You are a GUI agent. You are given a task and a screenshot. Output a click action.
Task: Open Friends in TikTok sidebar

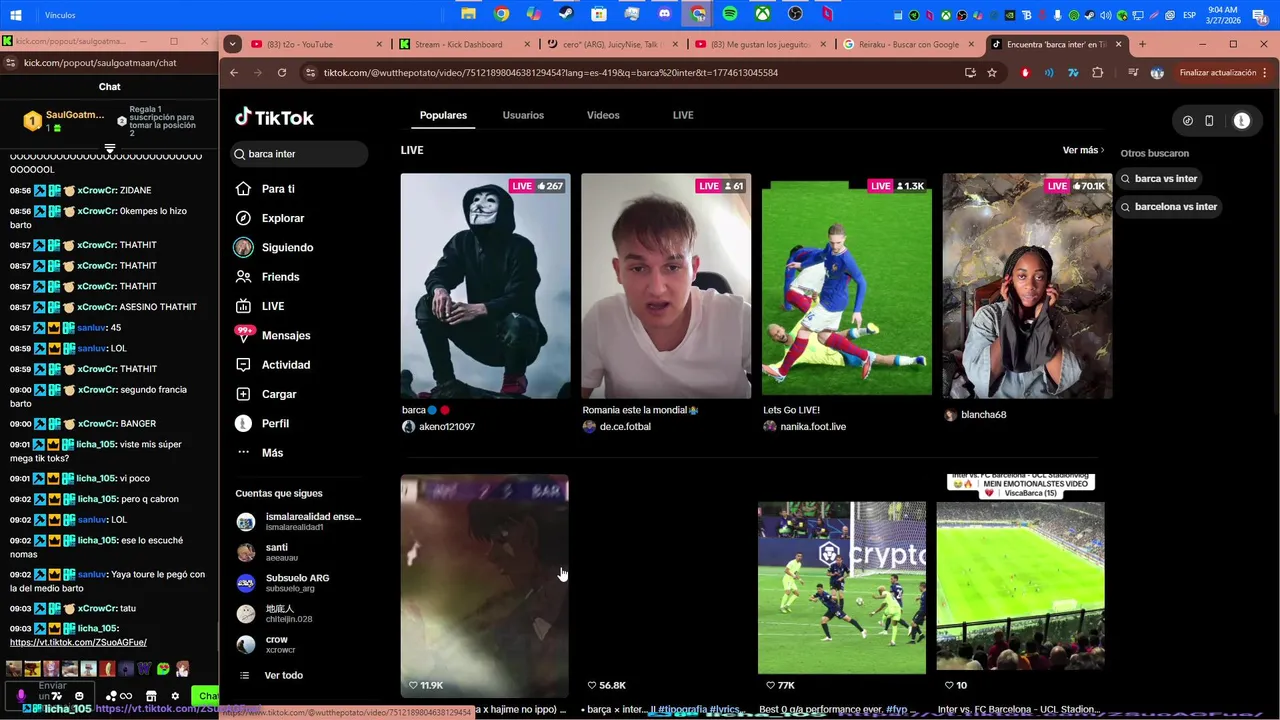coord(267,277)
